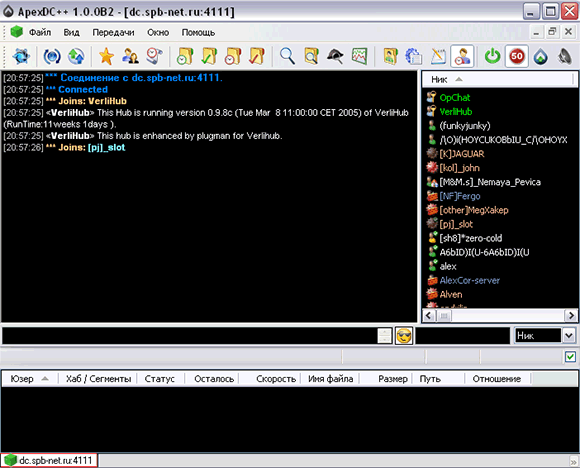The width and height of the screenshot is (580, 468).
Task: Open Search Spy hat icon
Action: 335,57
